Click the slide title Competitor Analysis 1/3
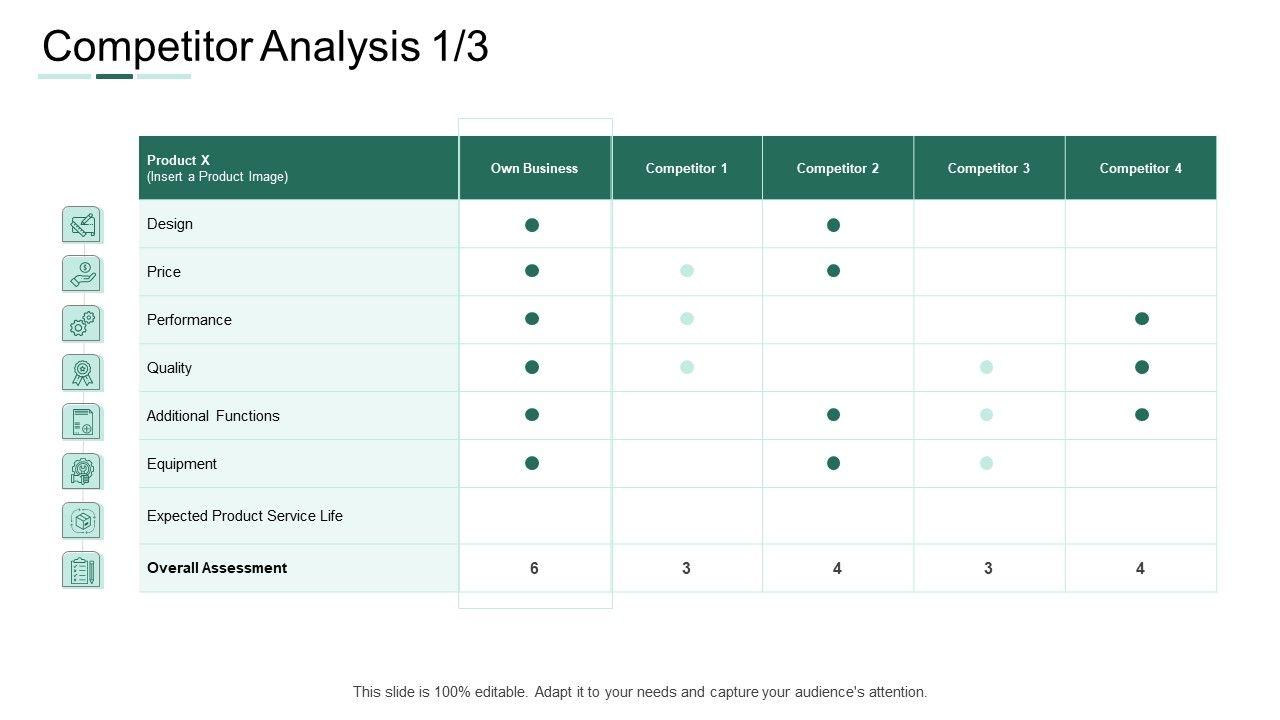 tap(265, 47)
